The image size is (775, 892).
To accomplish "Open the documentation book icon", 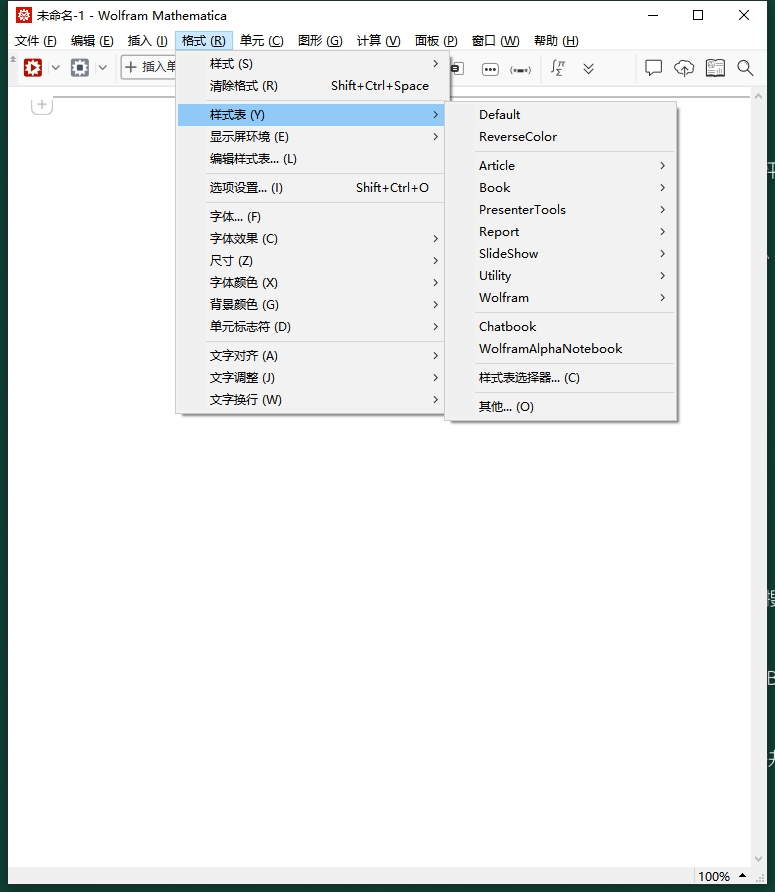I will coord(715,68).
